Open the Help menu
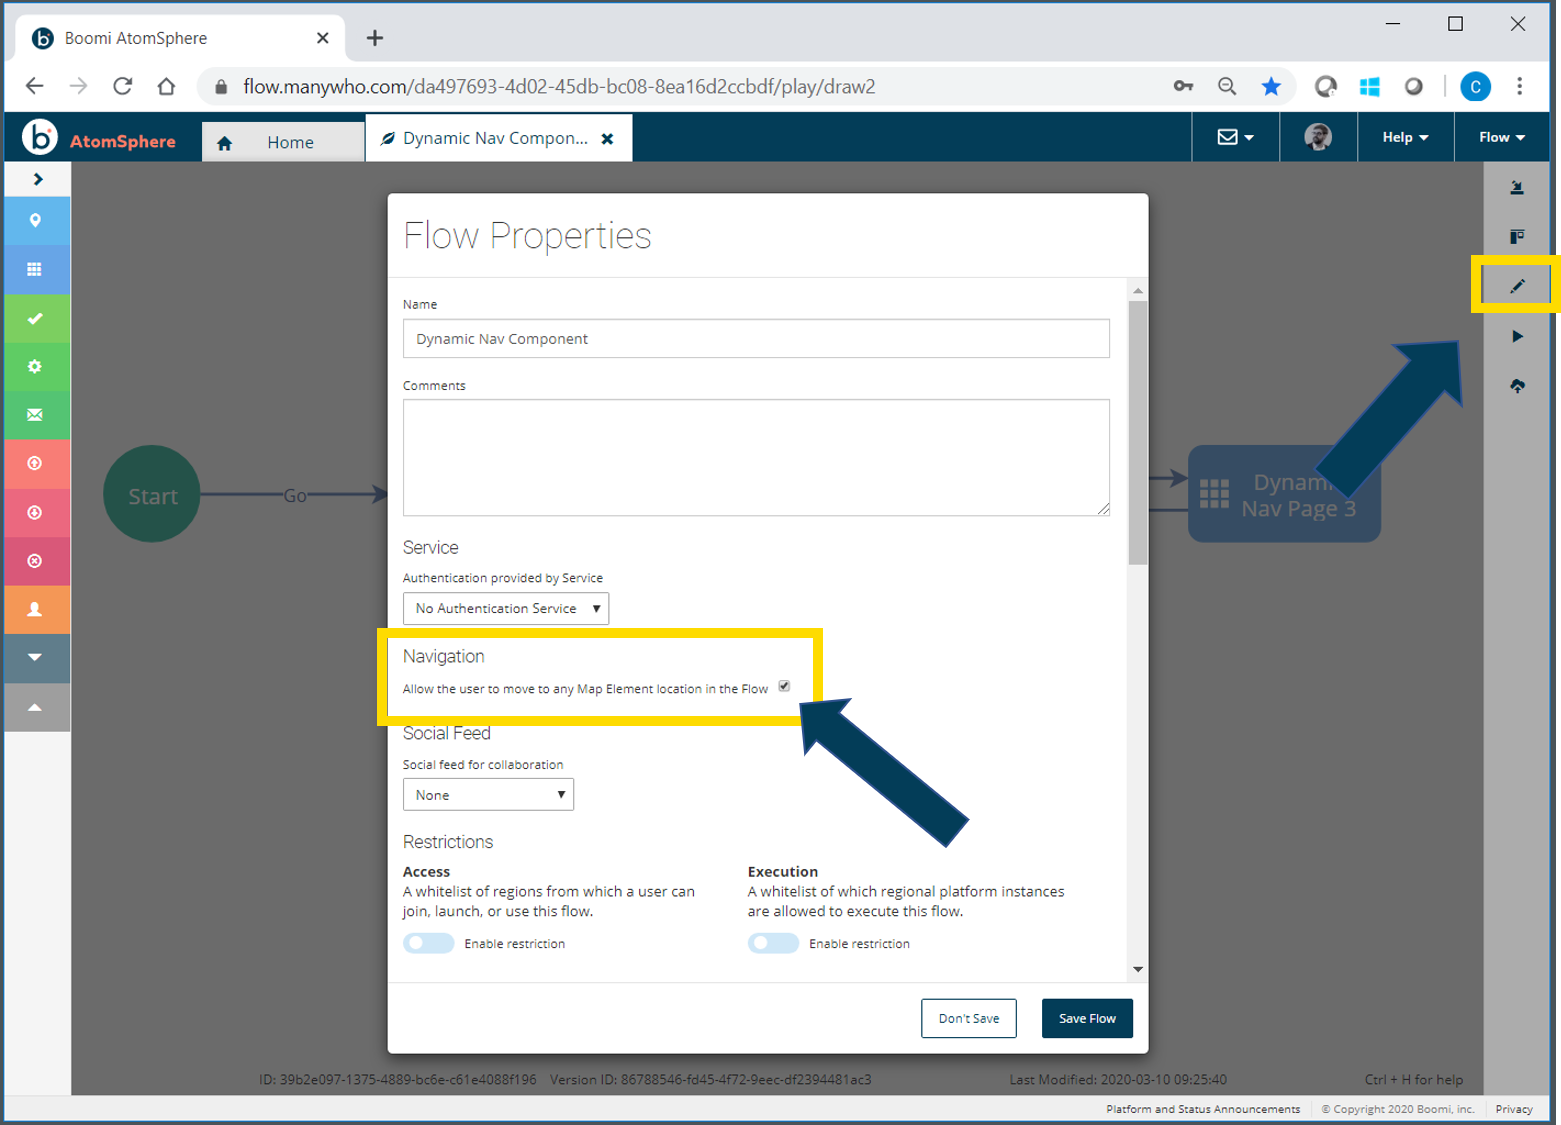 (1404, 137)
